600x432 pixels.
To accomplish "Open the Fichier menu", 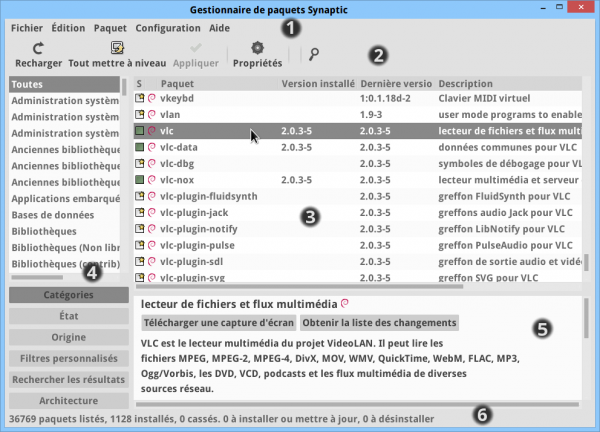I will [27, 28].
